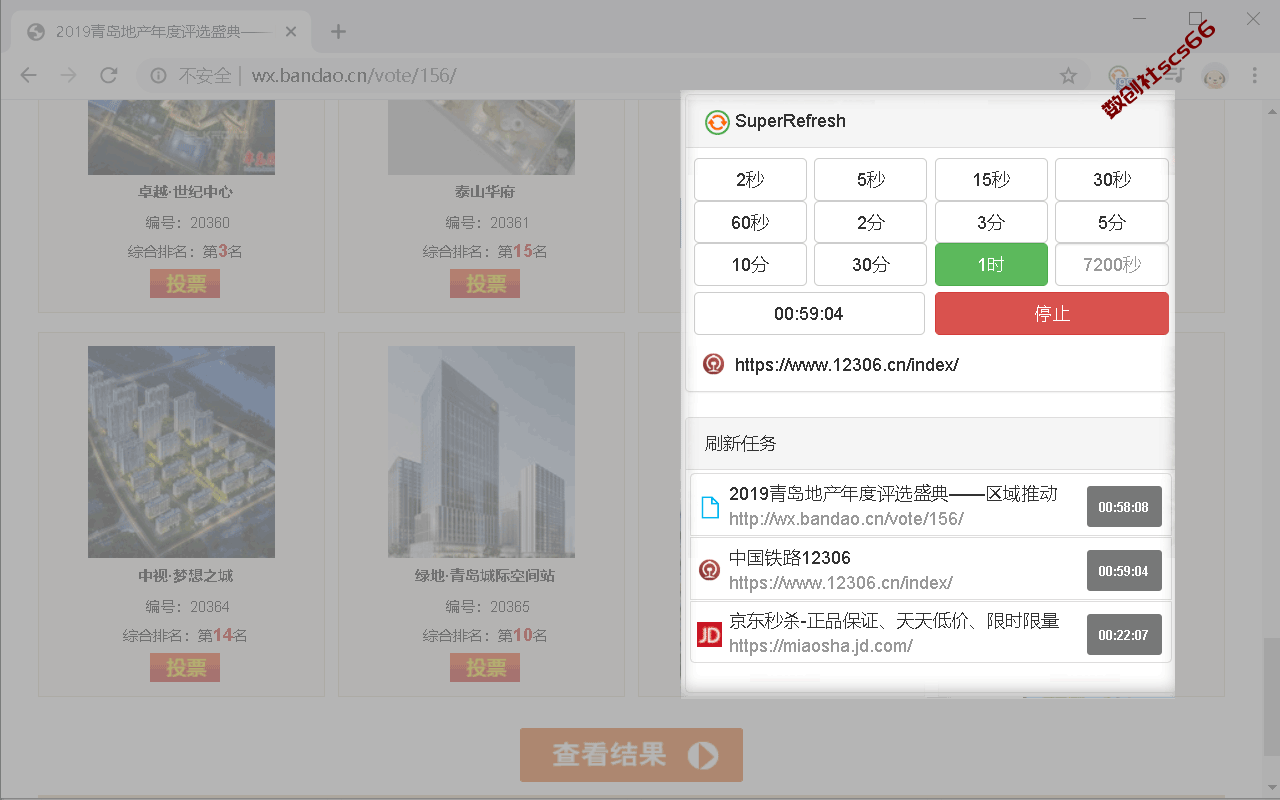Click the railway icon of 中国铁路12306 task
This screenshot has width=1280, height=800.
click(x=709, y=570)
